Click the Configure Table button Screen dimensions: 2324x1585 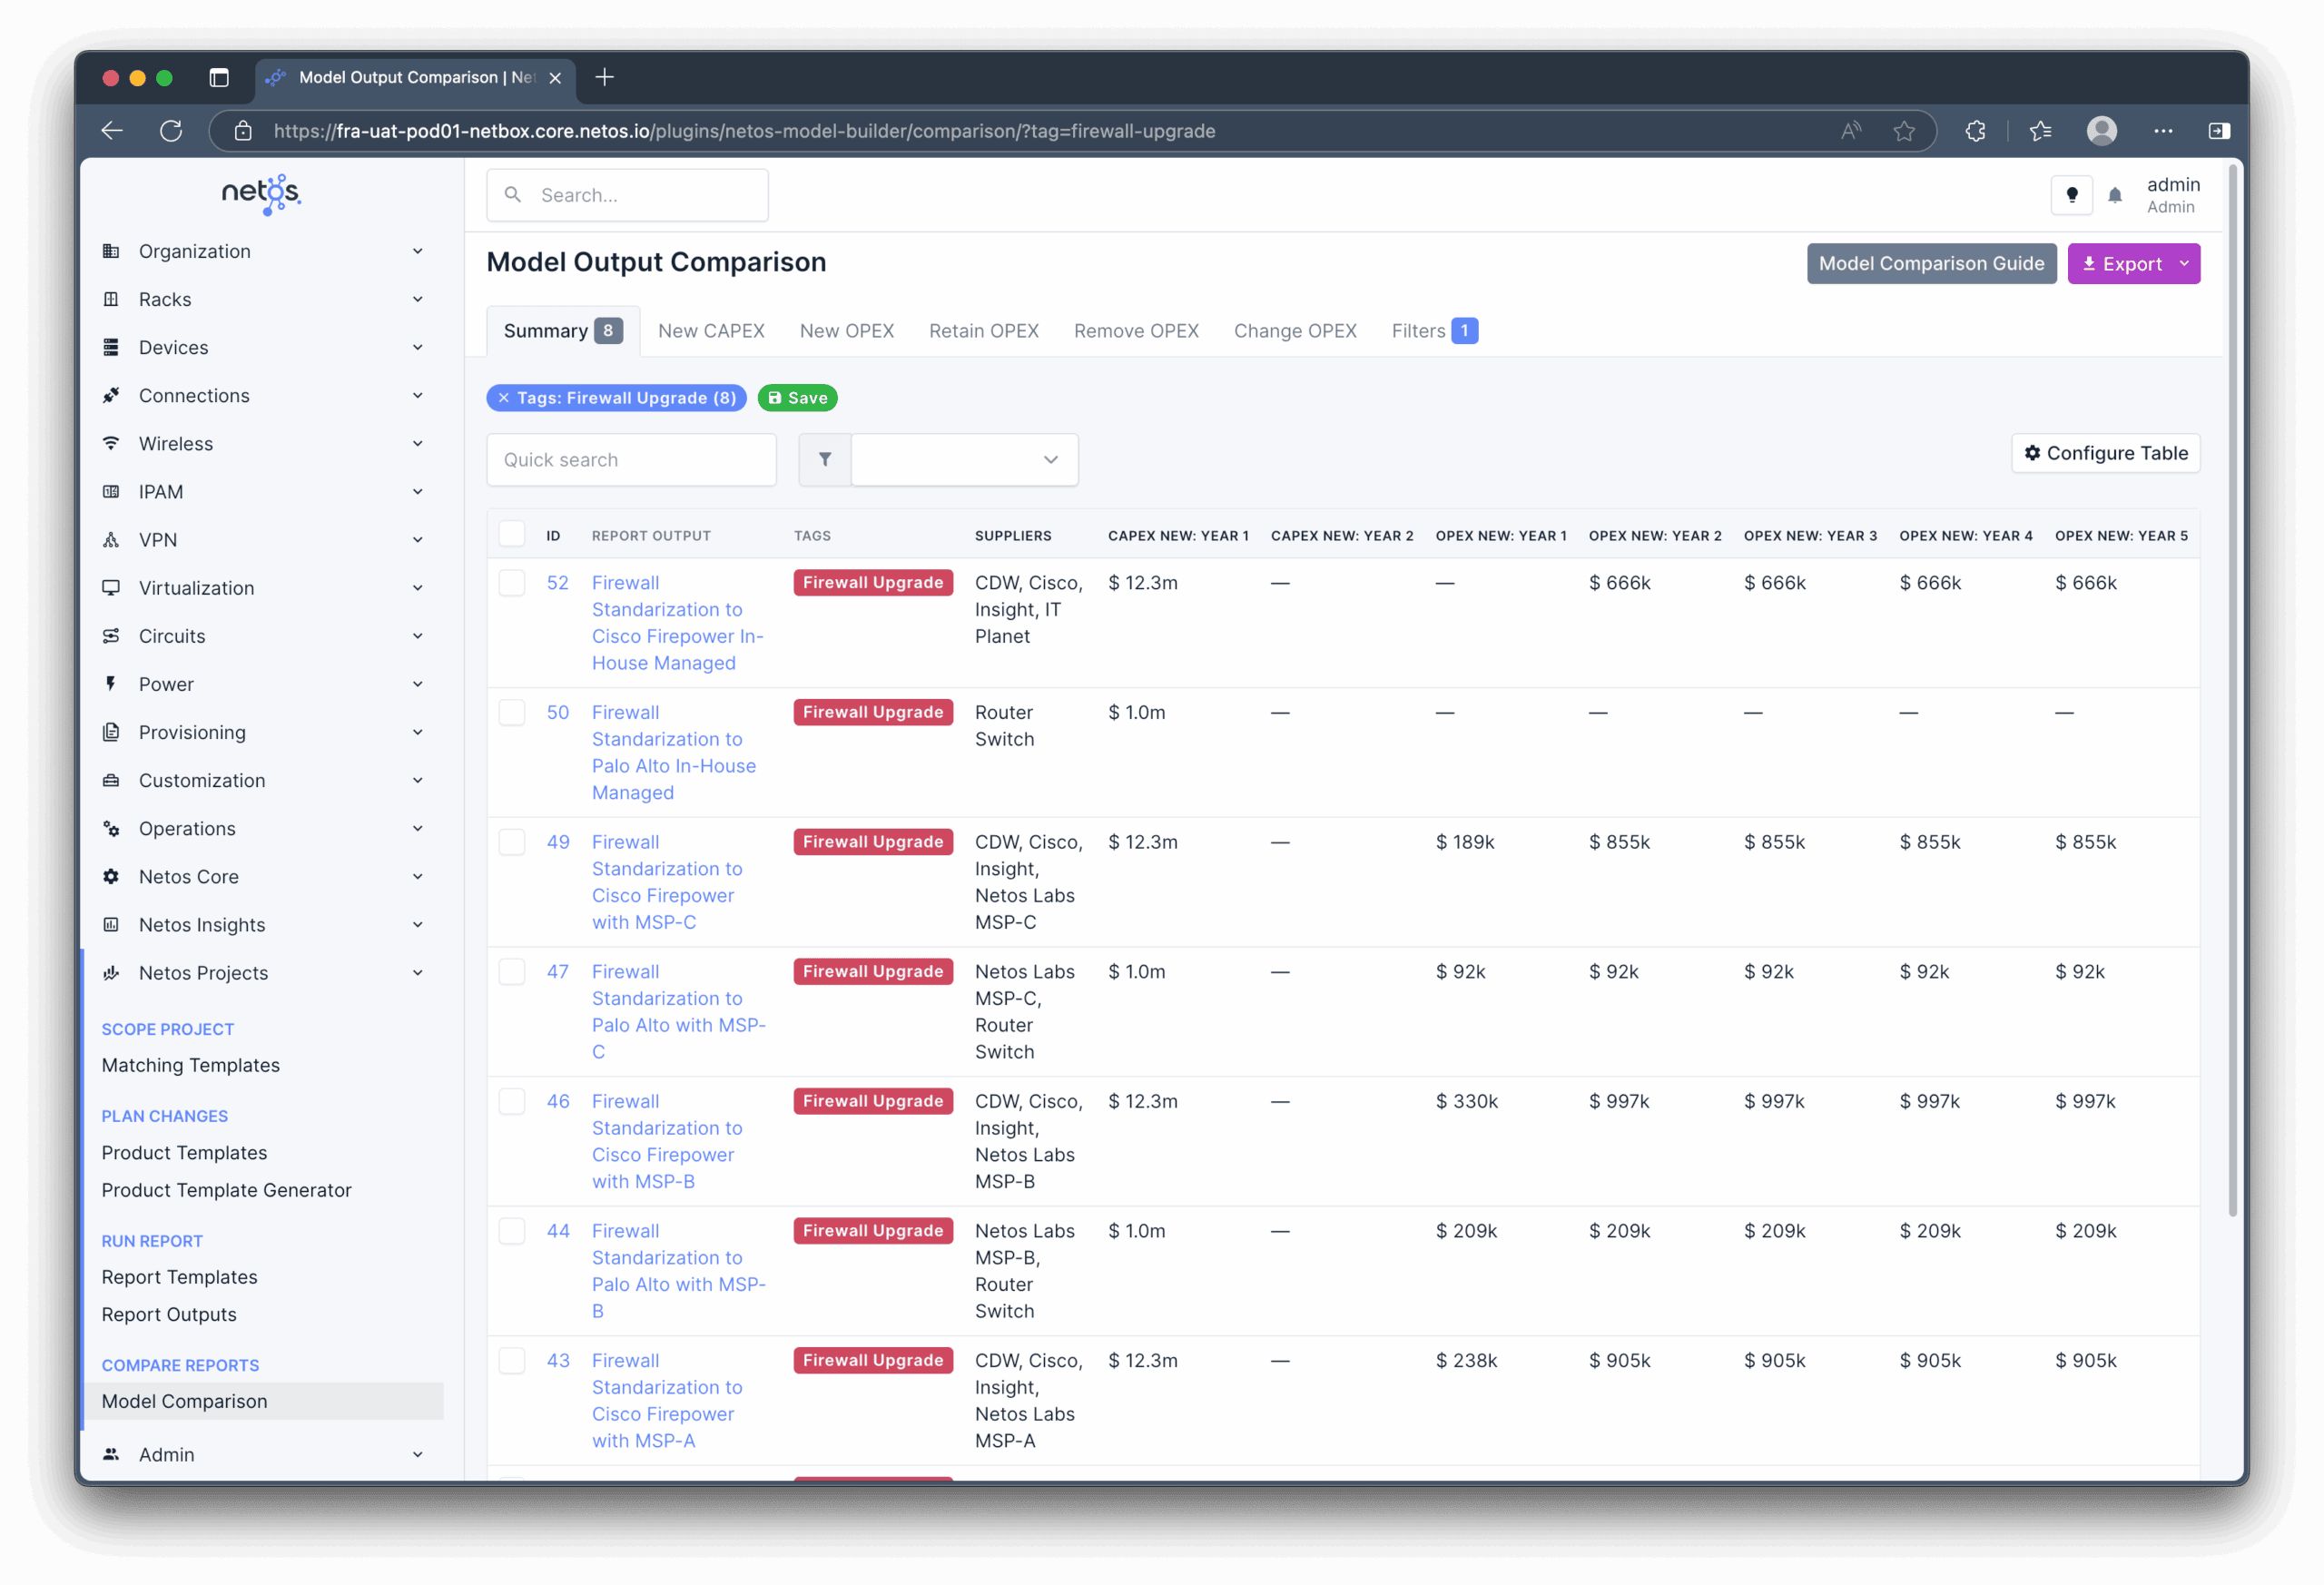[x=2105, y=453]
